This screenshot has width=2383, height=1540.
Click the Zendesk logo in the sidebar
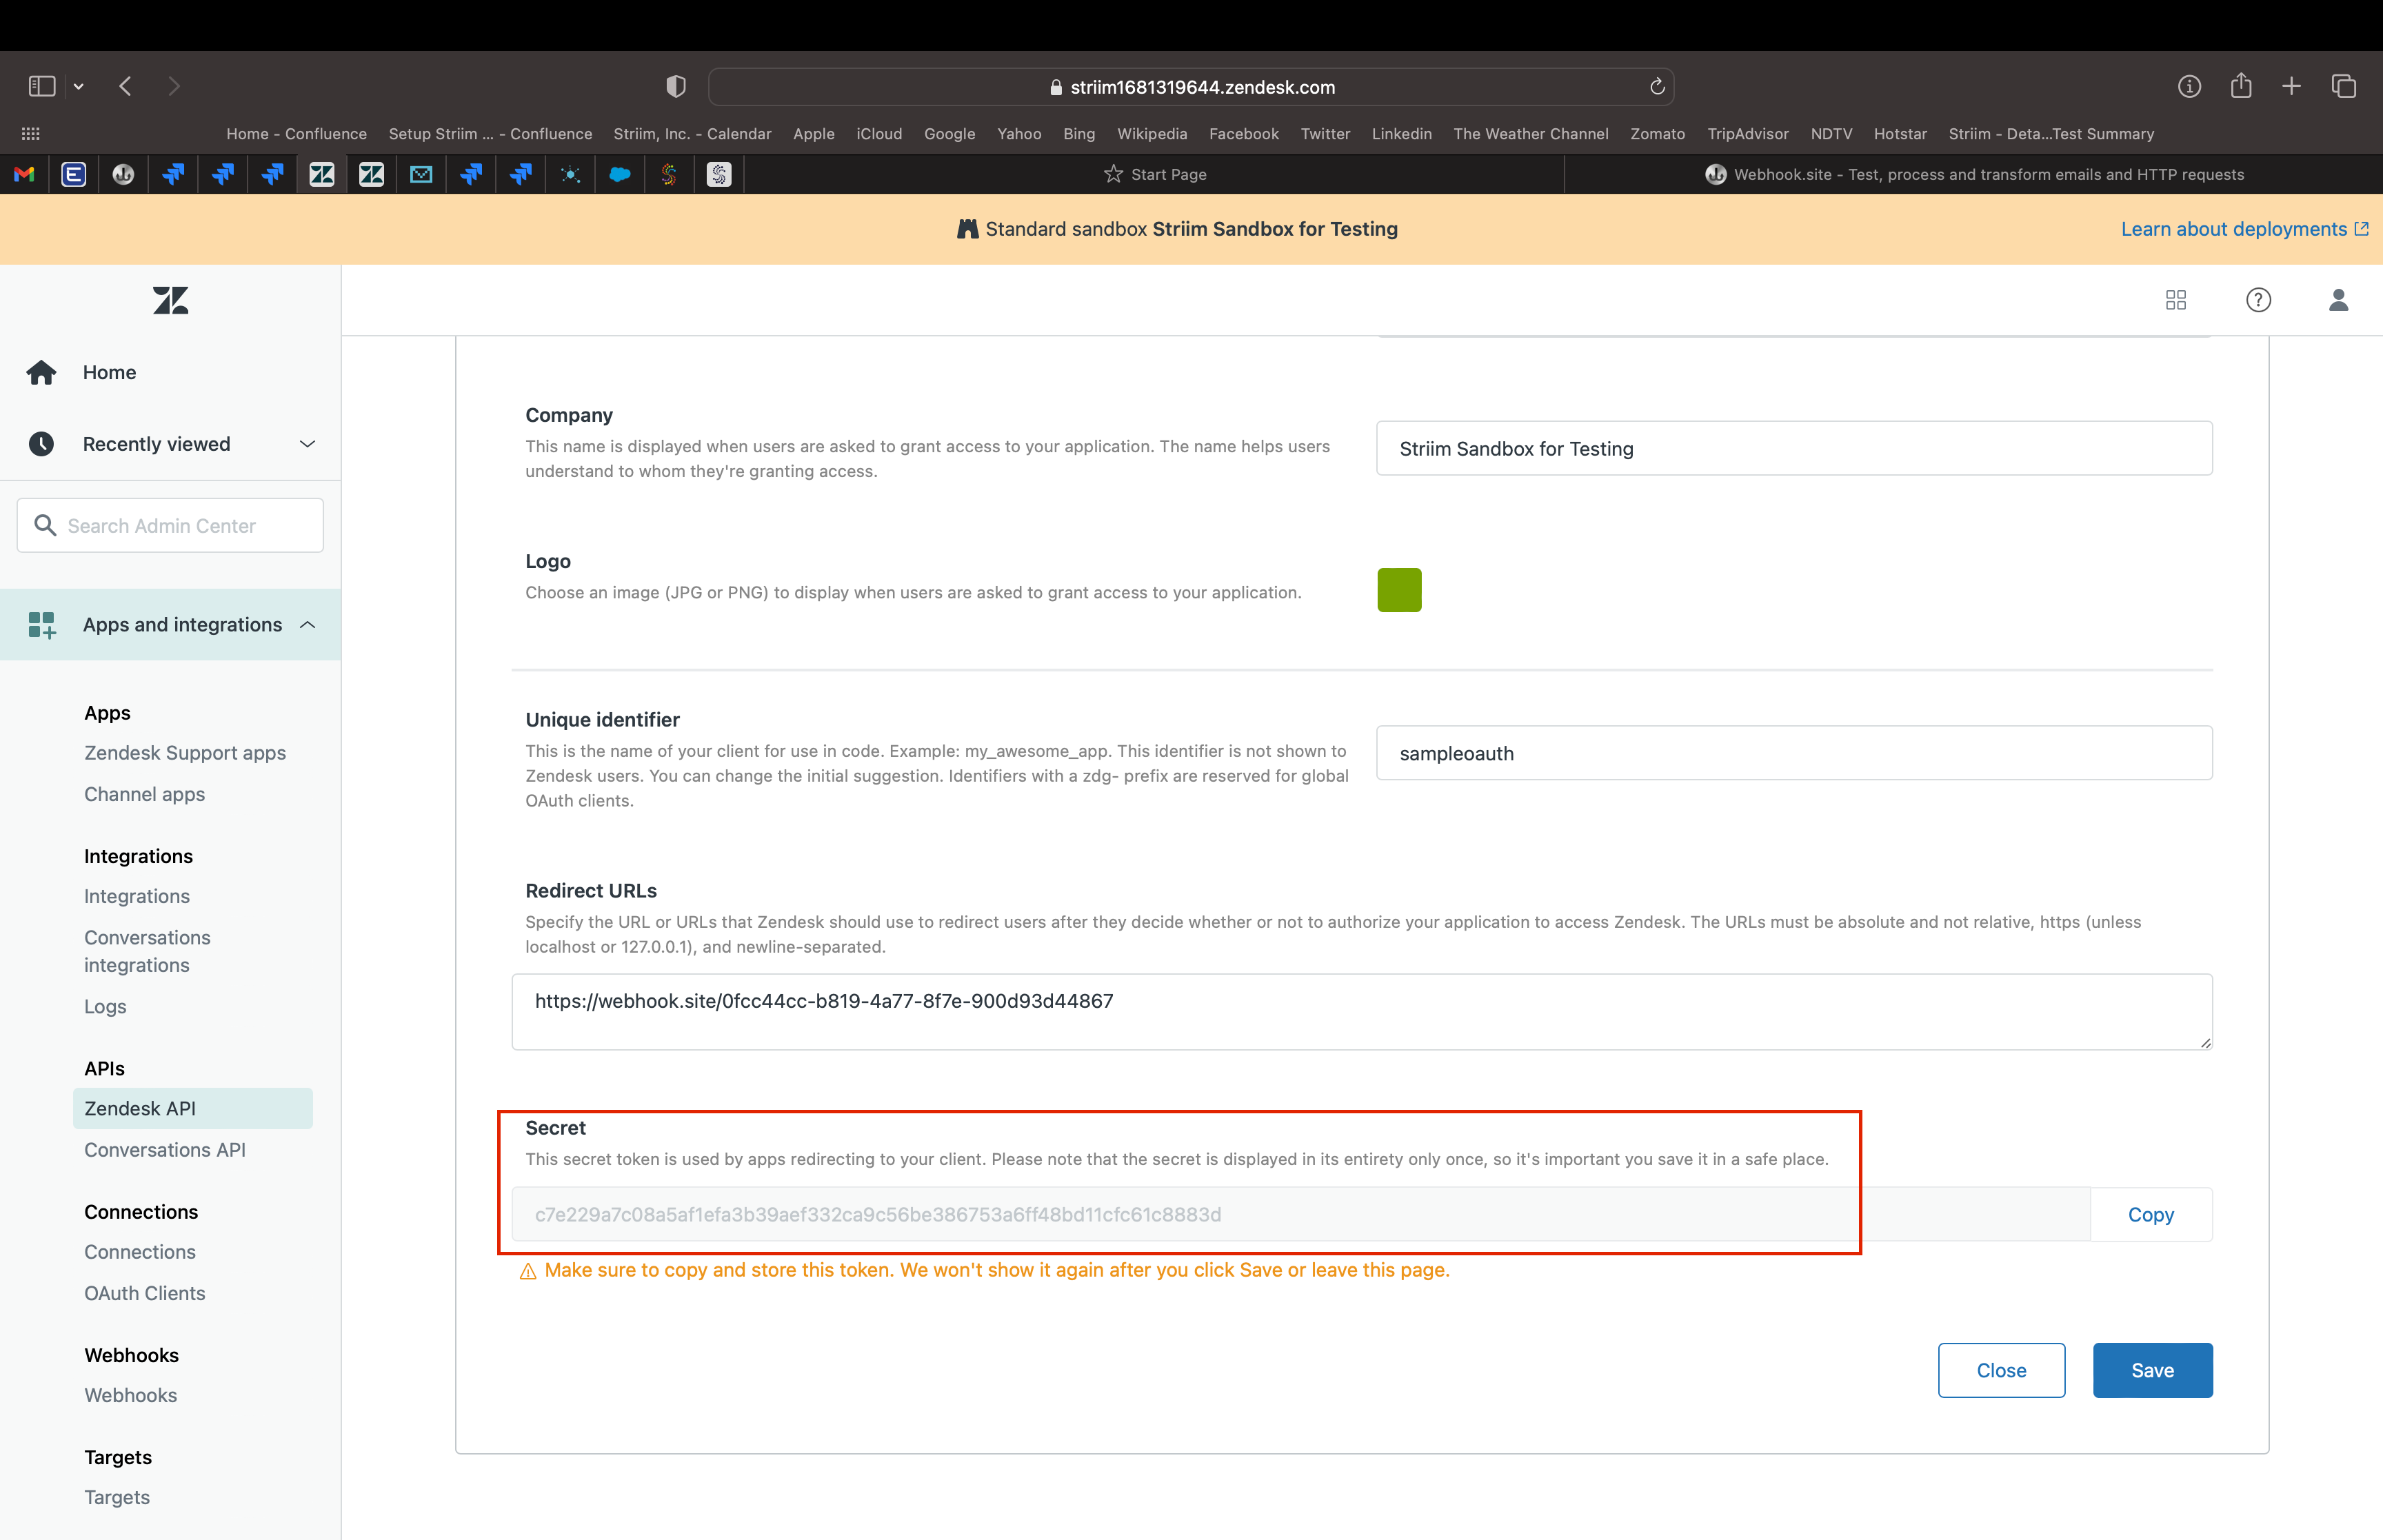tap(169, 299)
